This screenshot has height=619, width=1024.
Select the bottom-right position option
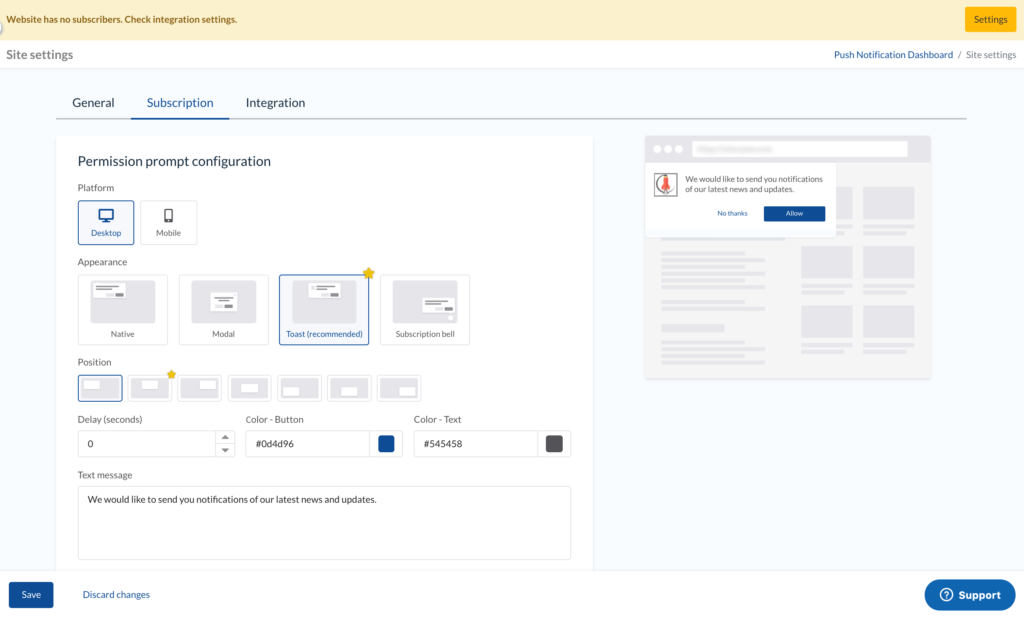coord(399,388)
